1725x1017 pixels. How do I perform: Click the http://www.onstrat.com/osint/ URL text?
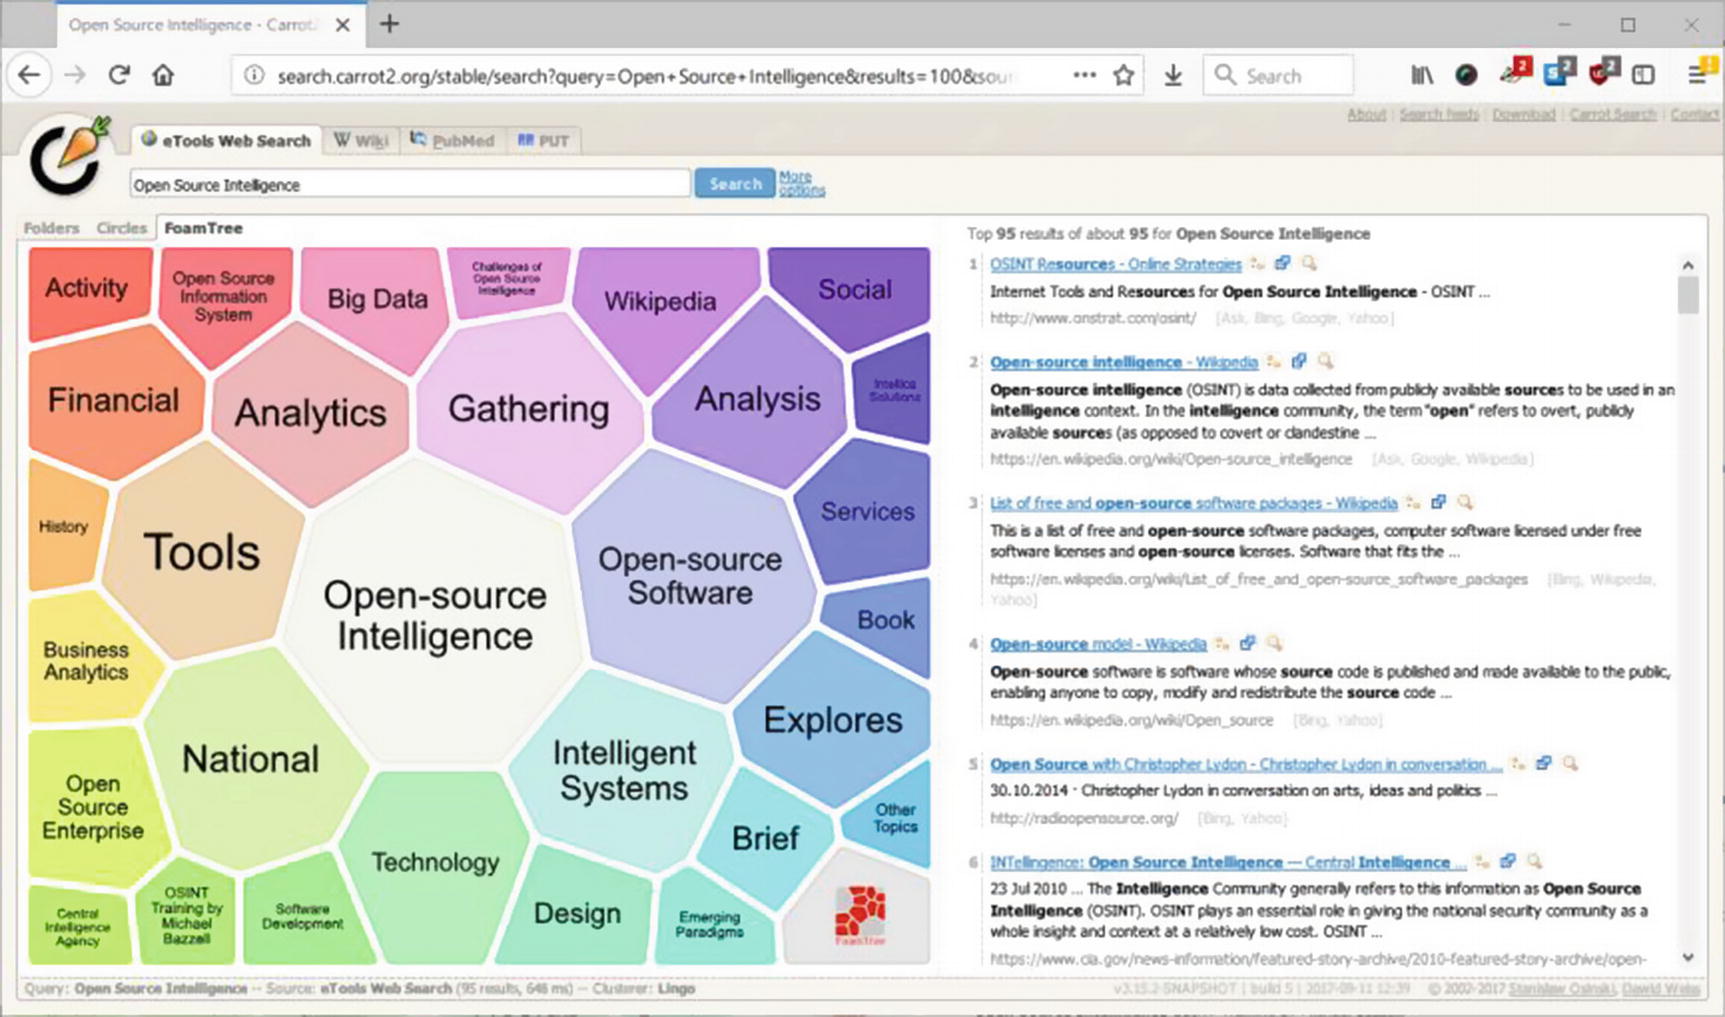(x=1092, y=318)
